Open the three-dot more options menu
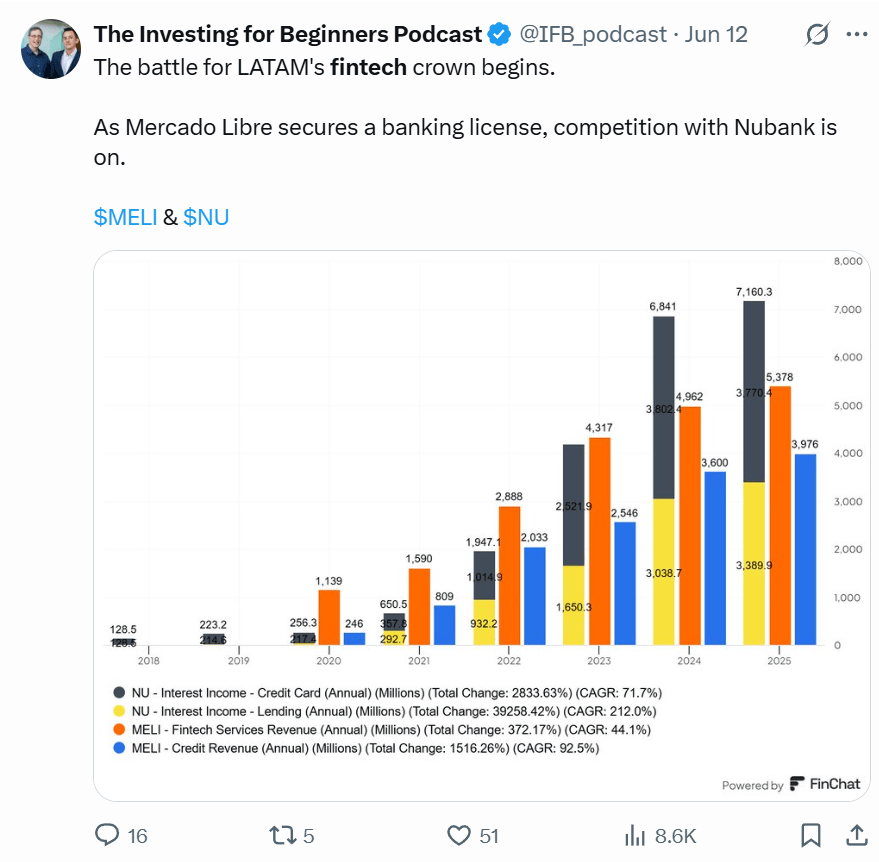The width and height of the screenshot is (879, 862). pos(857,35)
